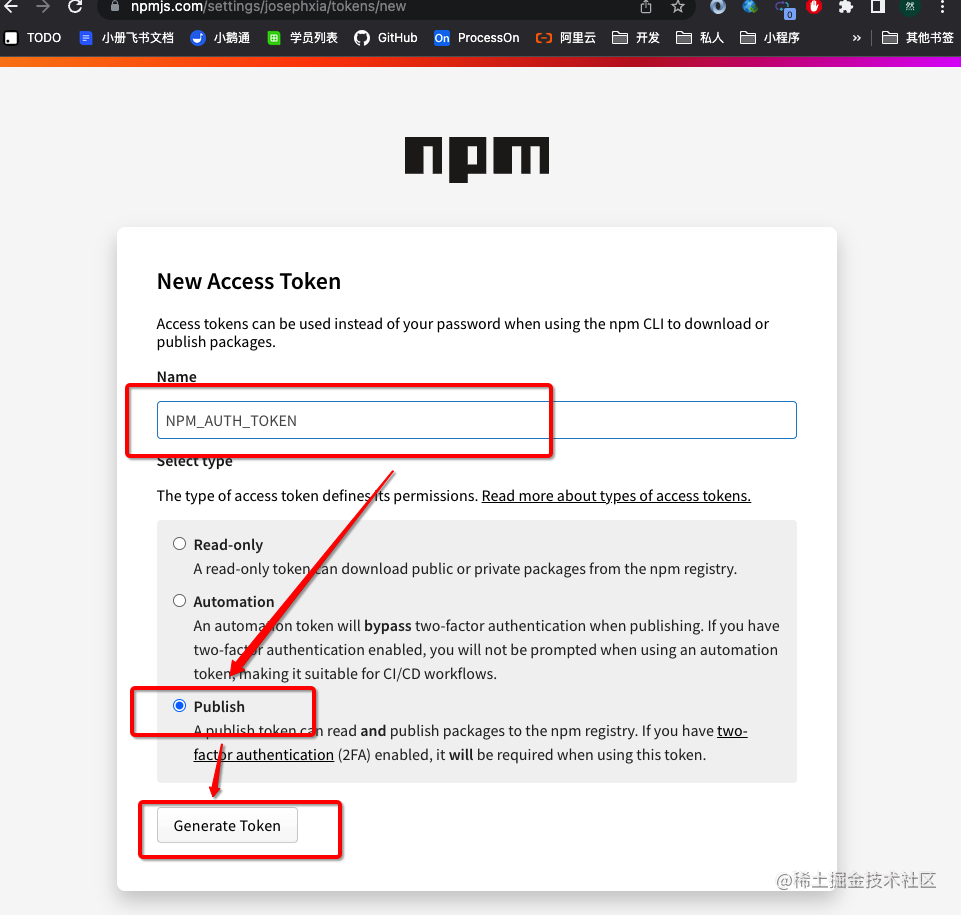Select the Automation token type

tap(179, 601)
